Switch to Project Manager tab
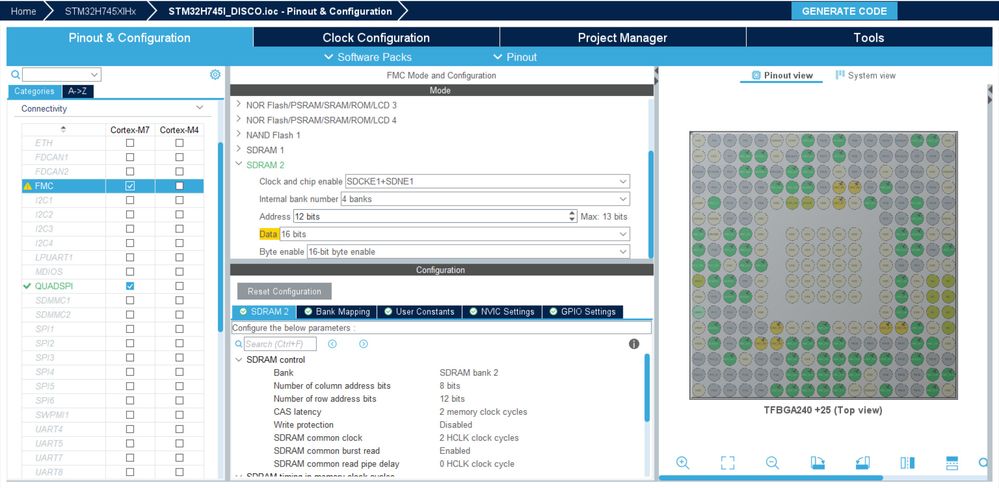 point(622,38)
